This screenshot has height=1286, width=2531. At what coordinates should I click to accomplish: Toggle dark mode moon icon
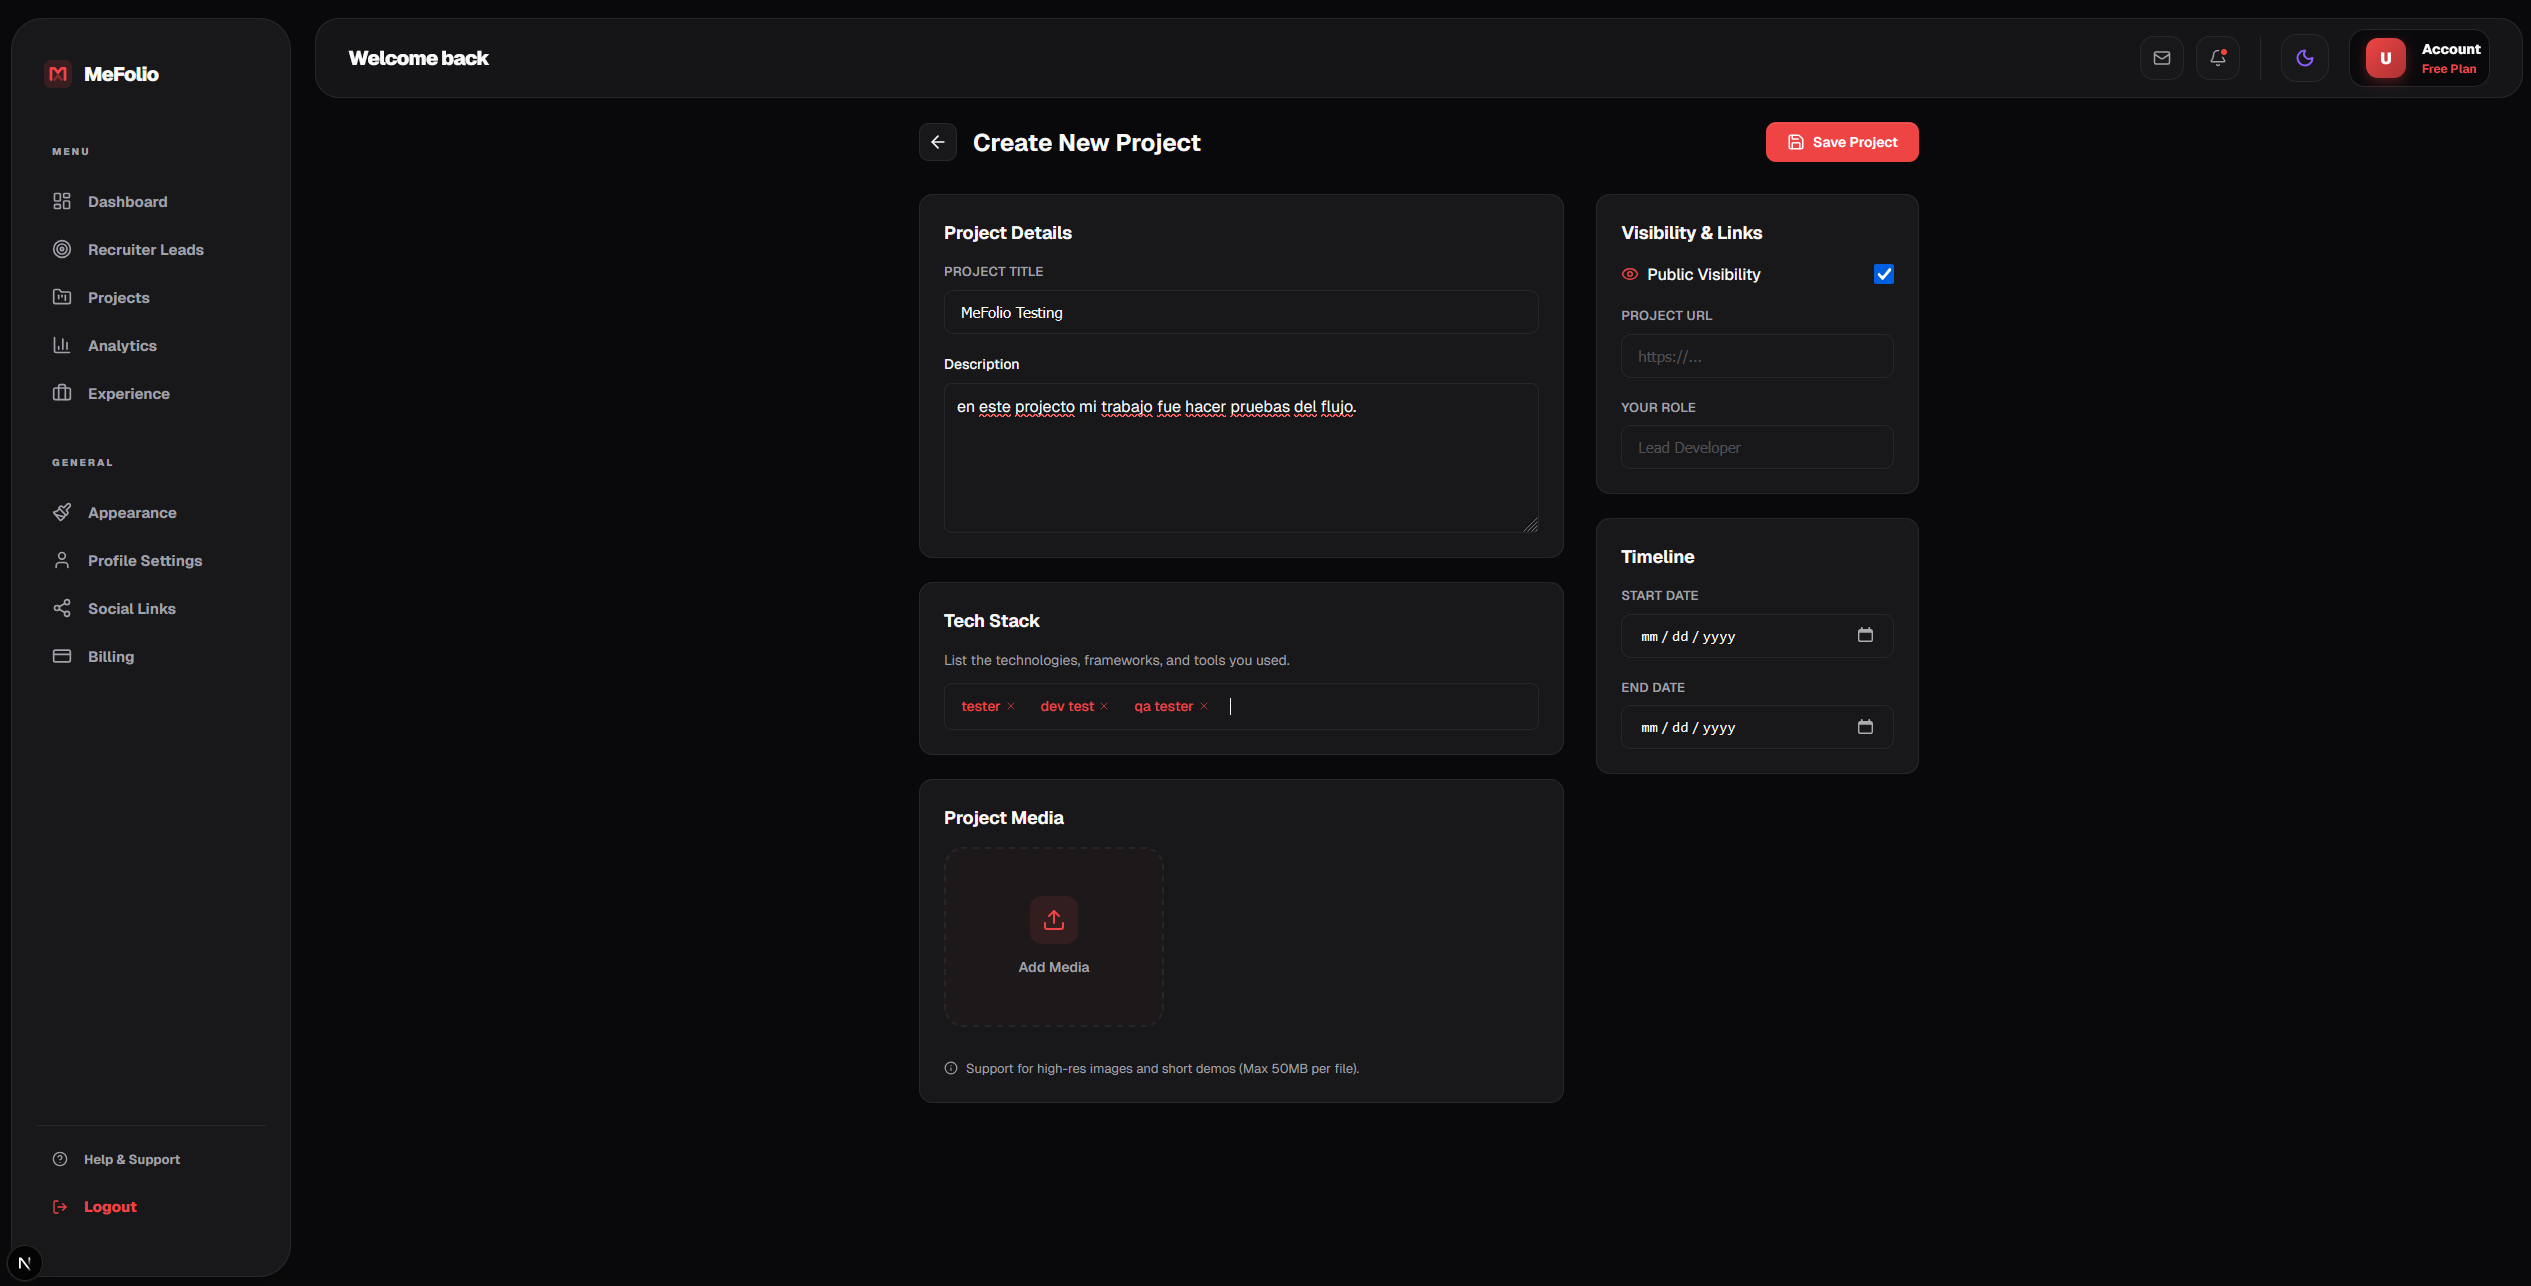pos(2304,58)
